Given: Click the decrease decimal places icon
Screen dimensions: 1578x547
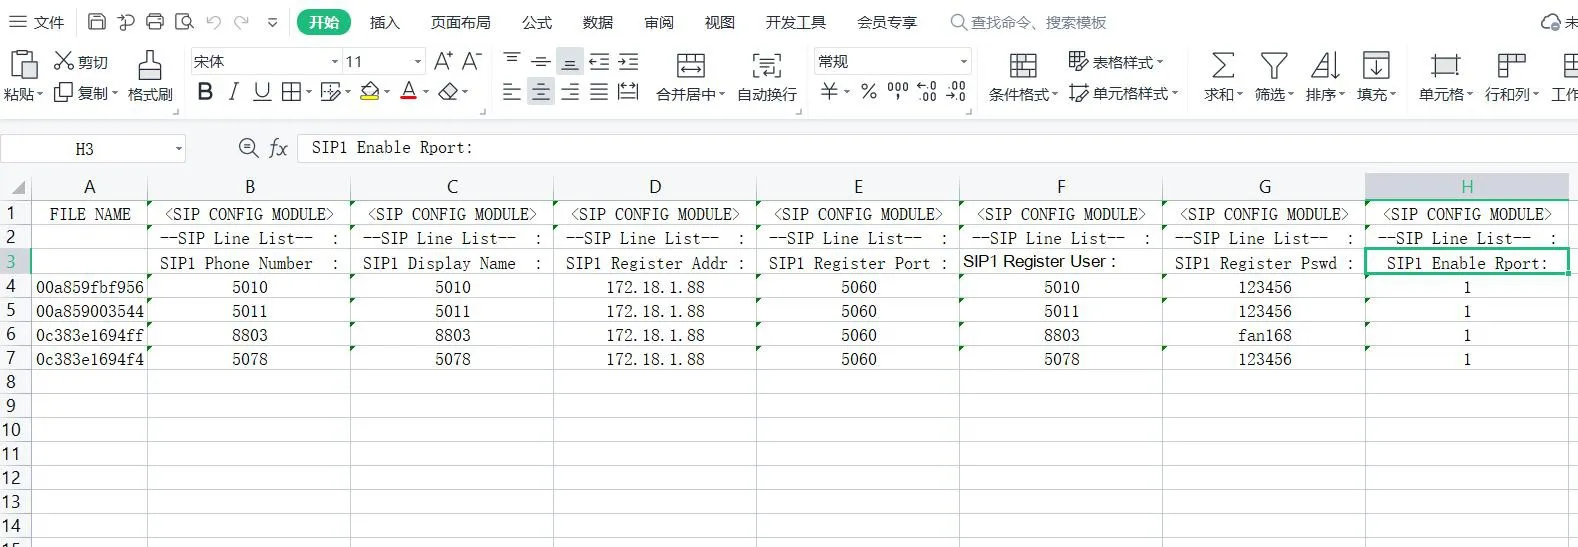Looking at the screenshot, I should 957,92.
